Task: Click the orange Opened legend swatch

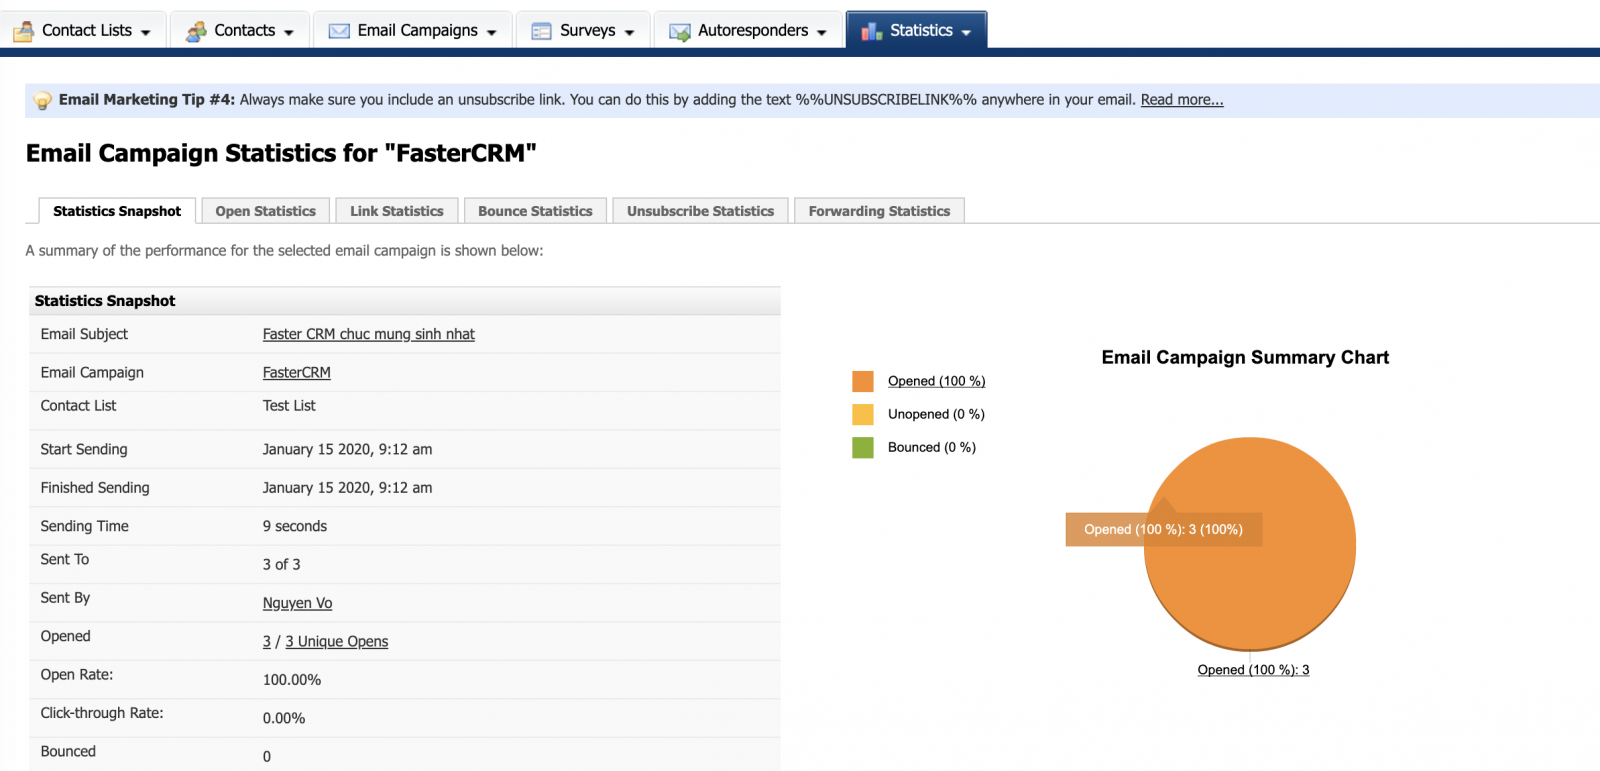Action: tap(862, 381)
